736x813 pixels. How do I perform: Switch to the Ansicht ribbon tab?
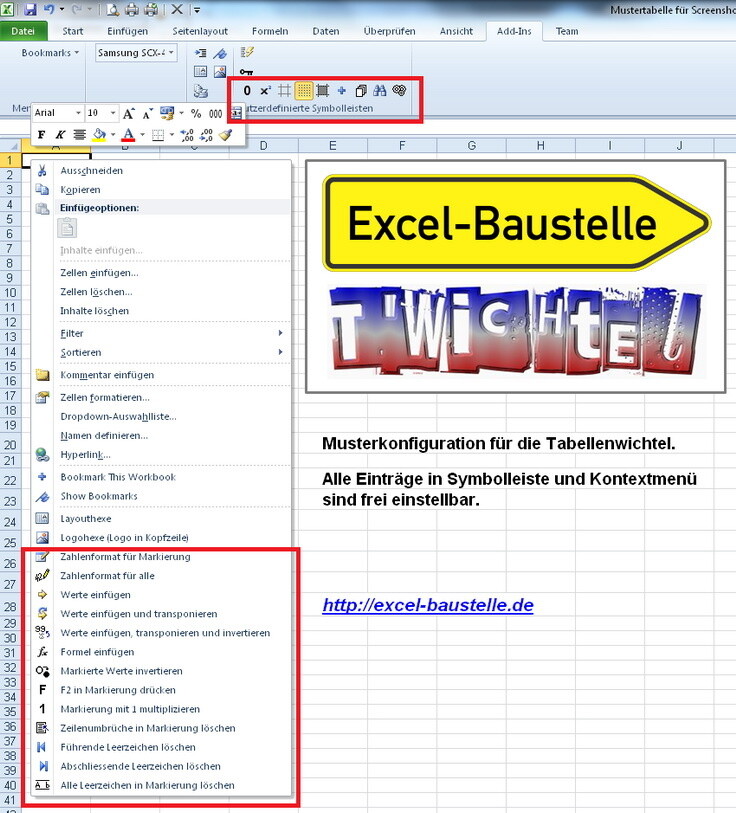click(456, 31)
